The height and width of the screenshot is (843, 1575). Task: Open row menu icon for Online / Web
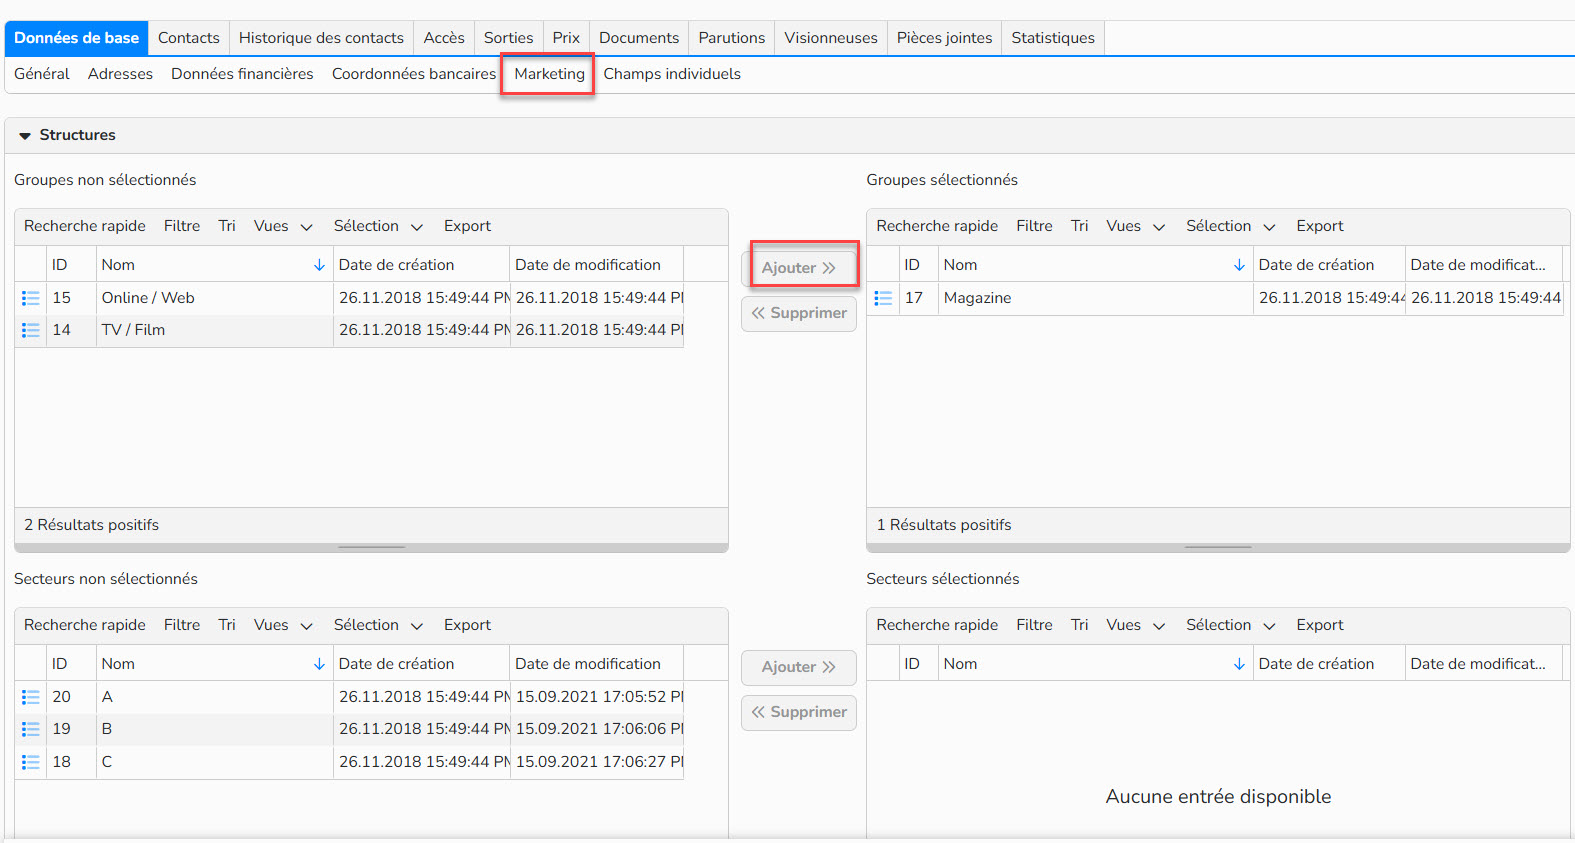(x=31, y=298)
